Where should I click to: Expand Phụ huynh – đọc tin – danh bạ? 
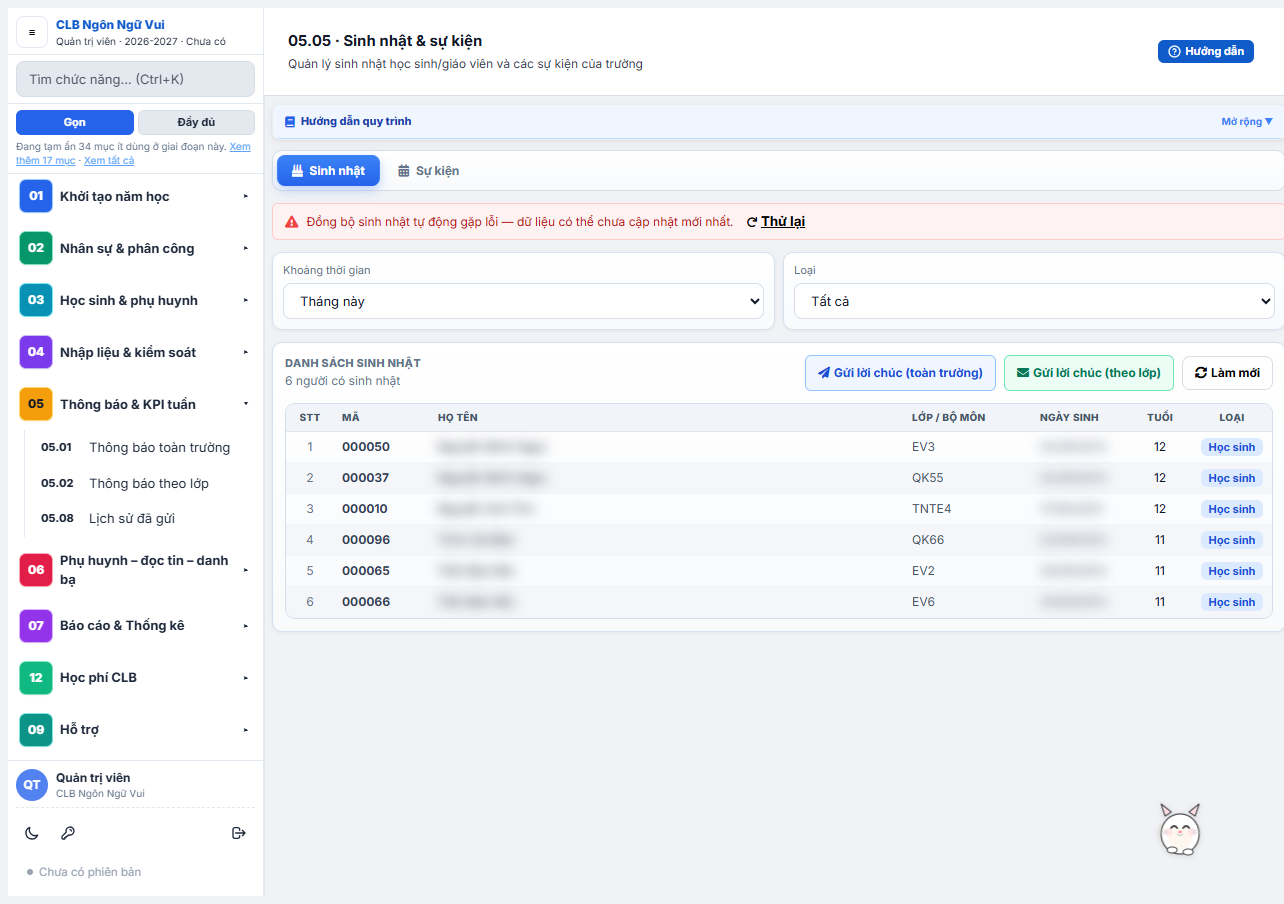pyautogui.click(x=135, y=570)
